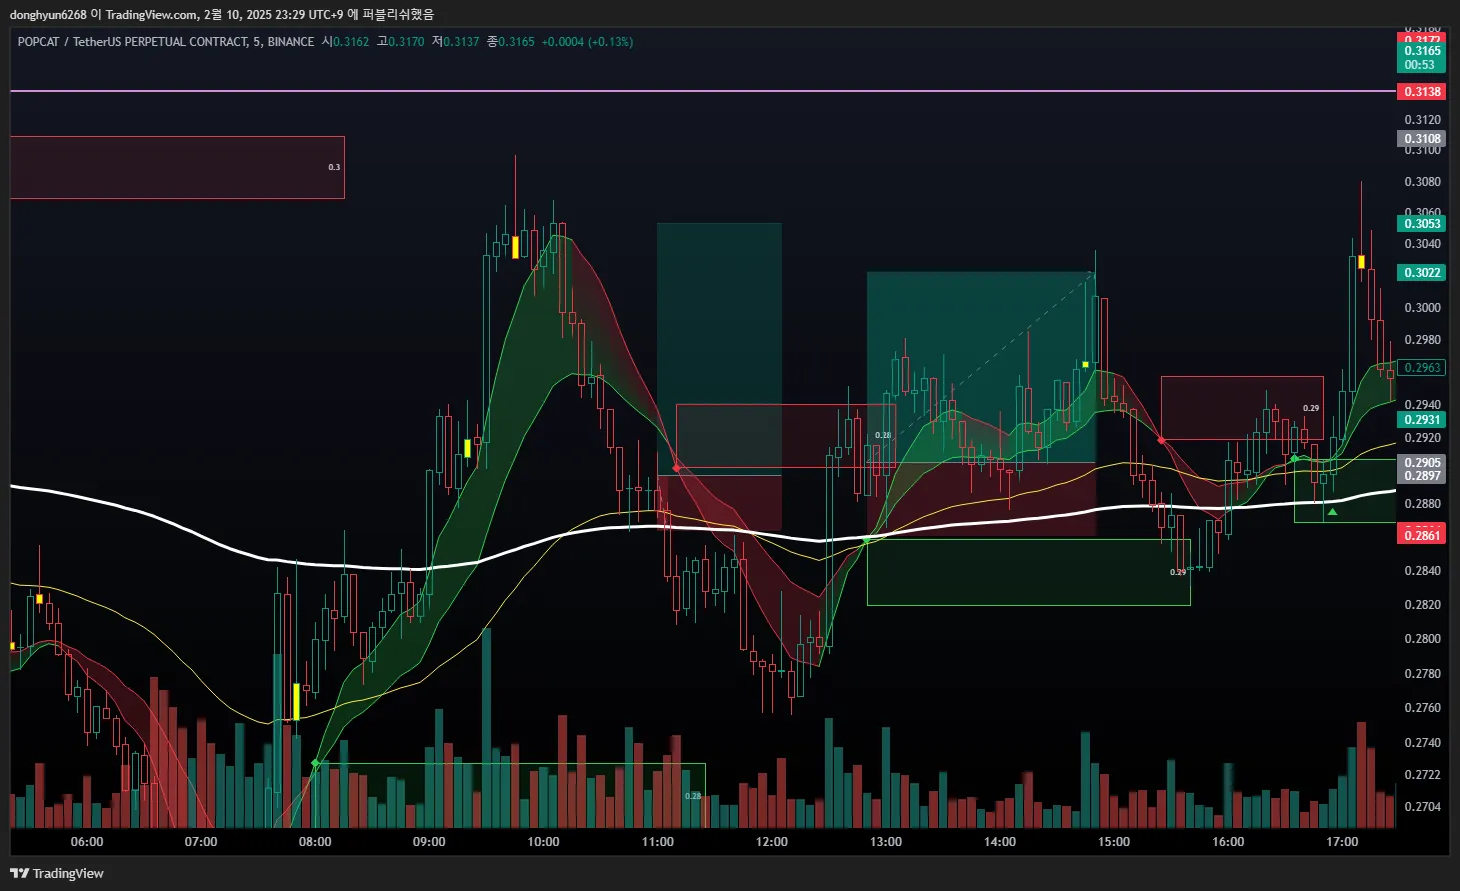This screenshot has width=1460, height=891.
Task: Click the 0.3120 price axis tick
Action: tap(1422, 120)
